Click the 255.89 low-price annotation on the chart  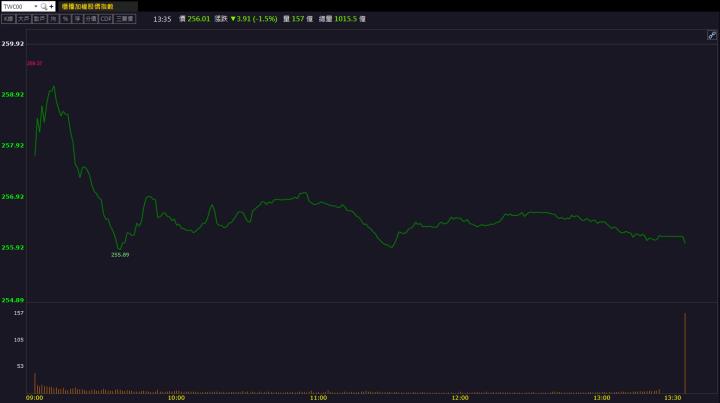120,255
